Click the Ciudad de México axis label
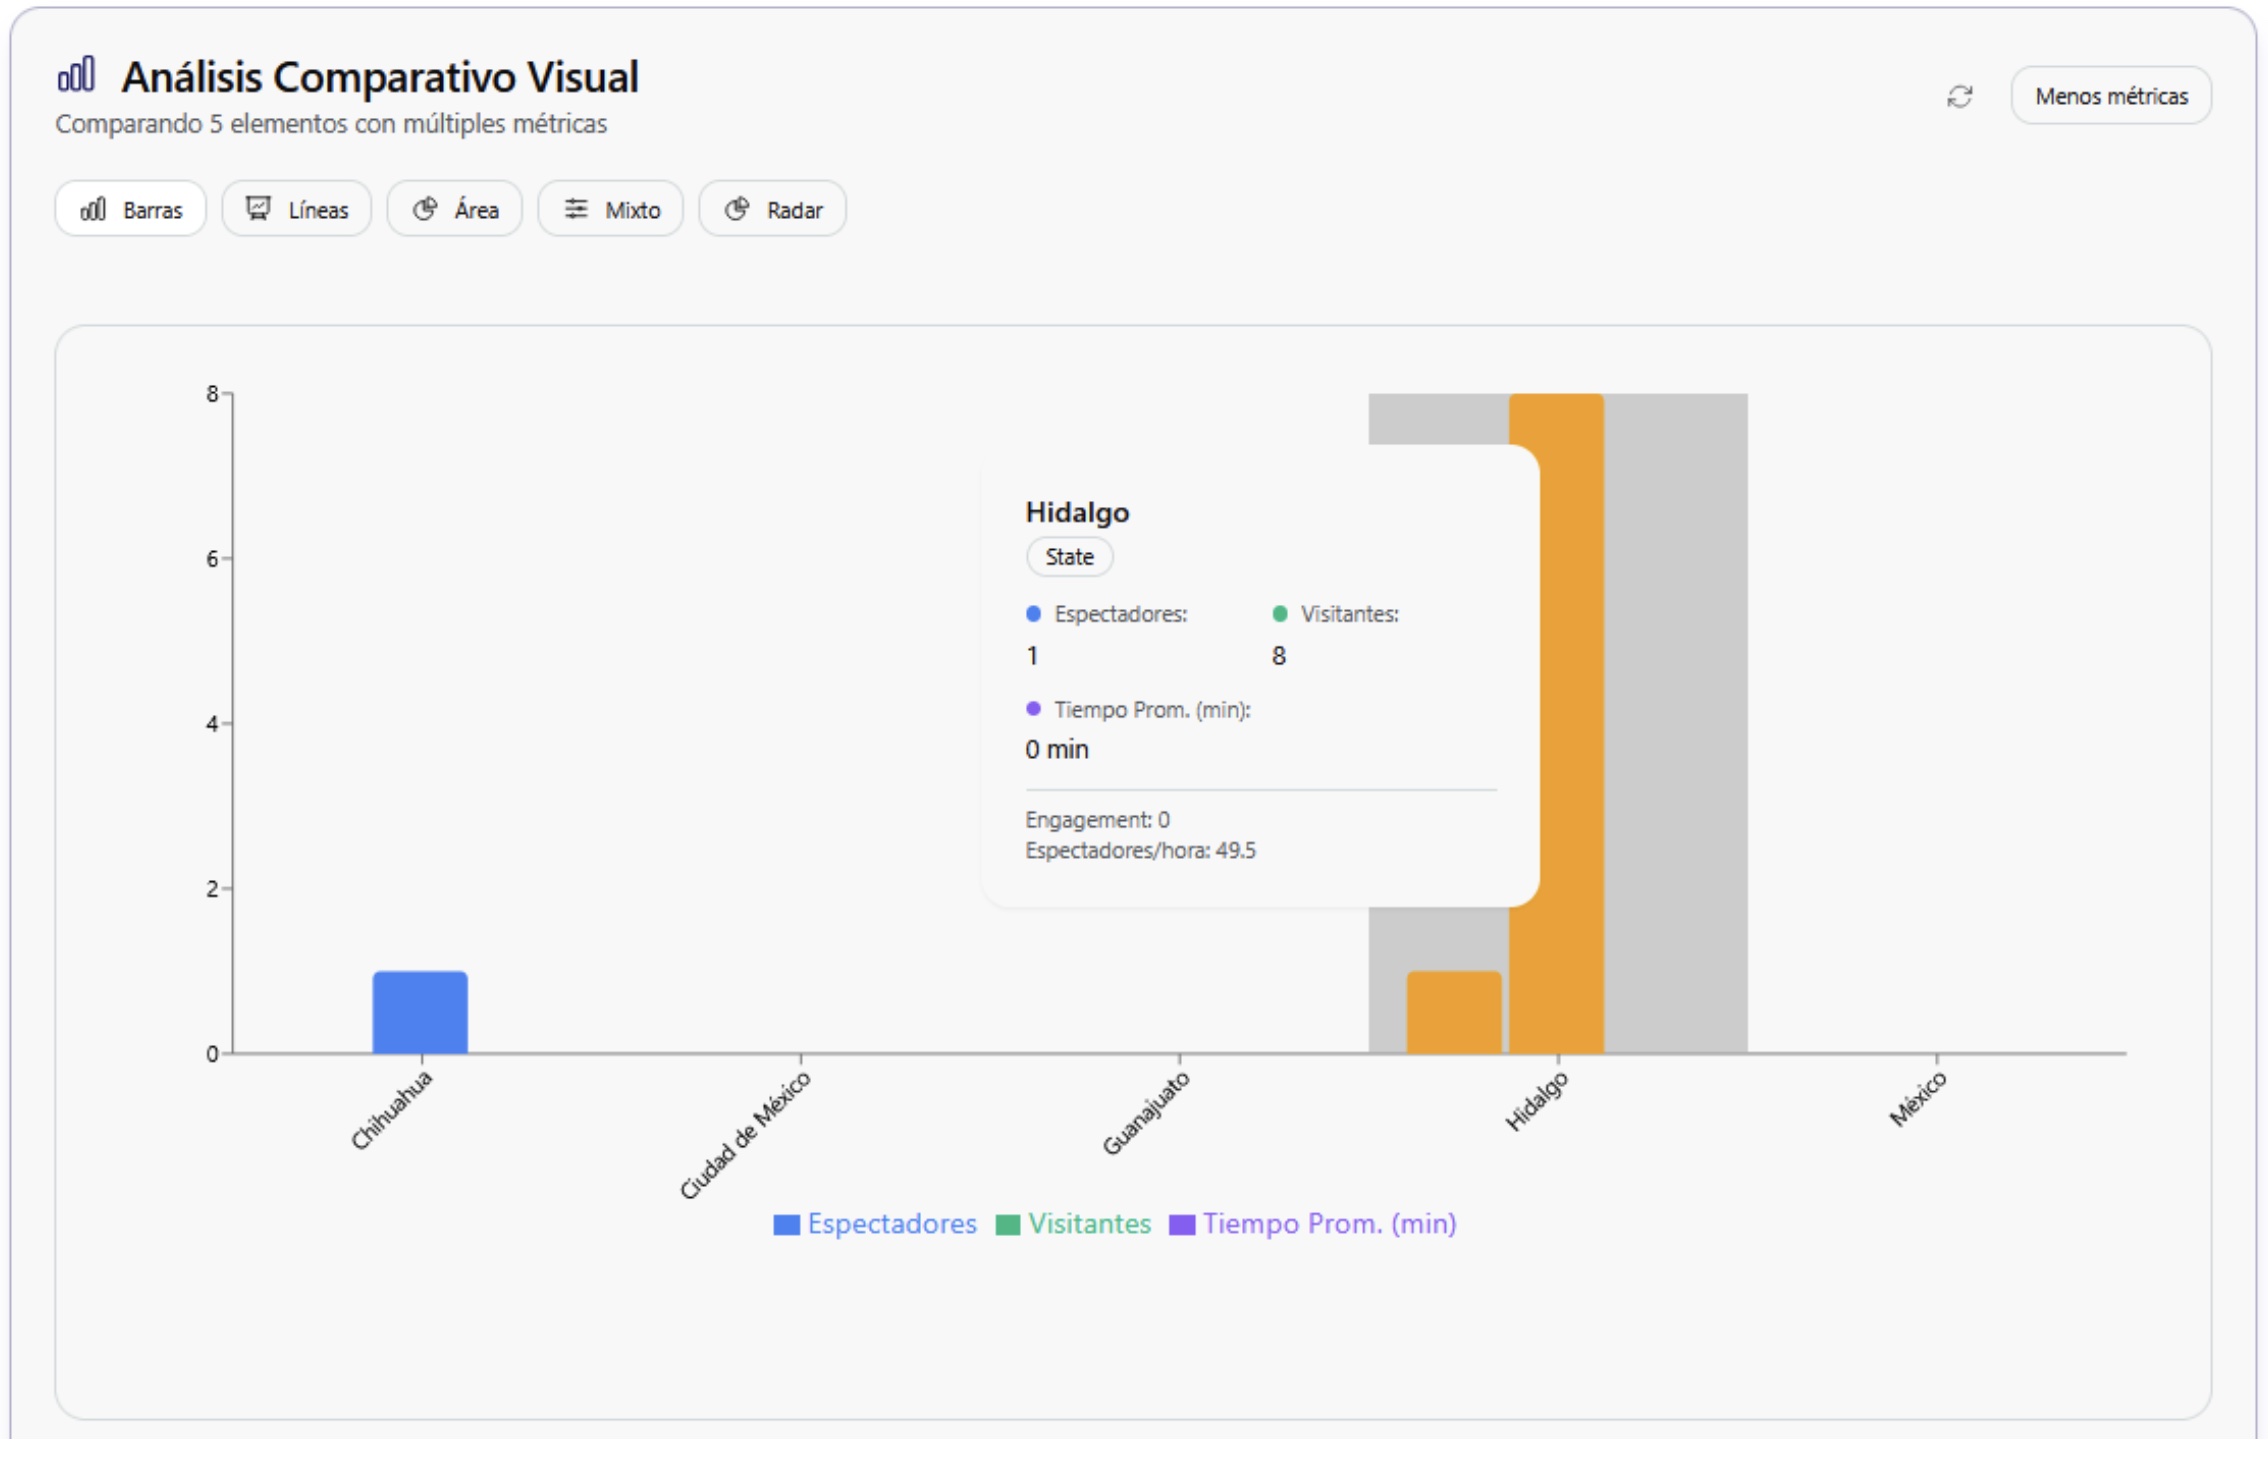Screen dimensions: 2268x1458 745,1135
